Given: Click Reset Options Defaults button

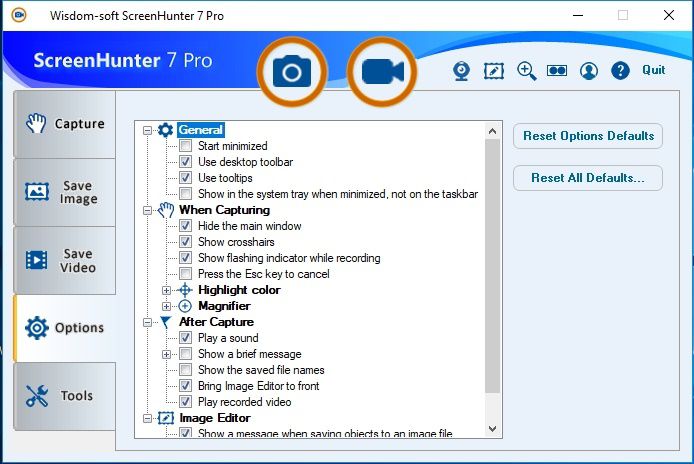Looking at the screenshot, I should pos(588,136).
